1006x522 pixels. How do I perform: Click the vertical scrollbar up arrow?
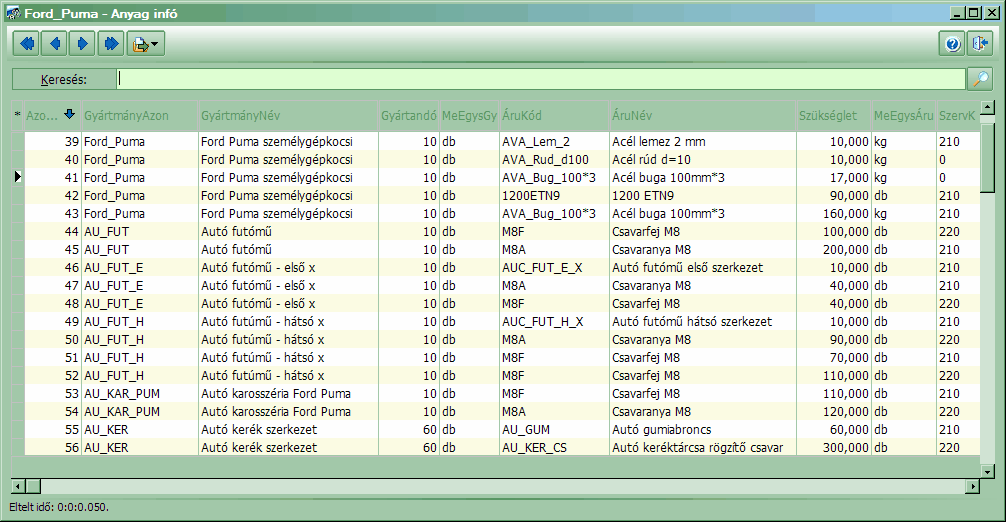[987, 107]
